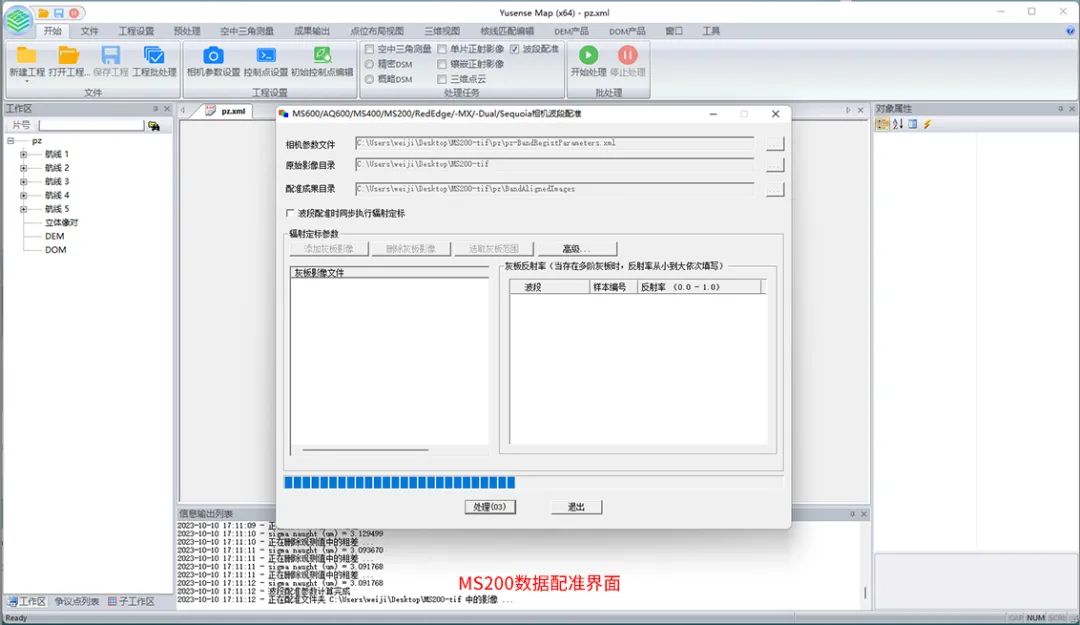
Task: Click the 工程批处理 icon
Action: coord(154,56)
